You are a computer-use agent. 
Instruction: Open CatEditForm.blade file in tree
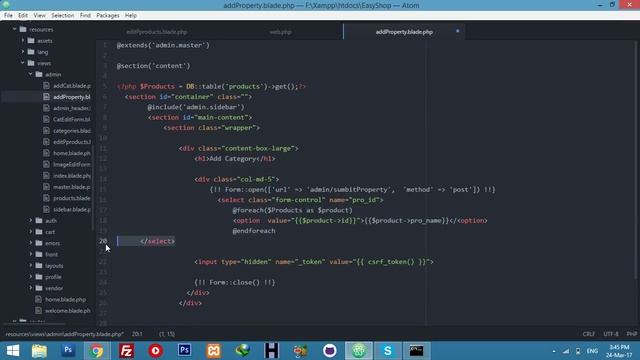[72, 119]
